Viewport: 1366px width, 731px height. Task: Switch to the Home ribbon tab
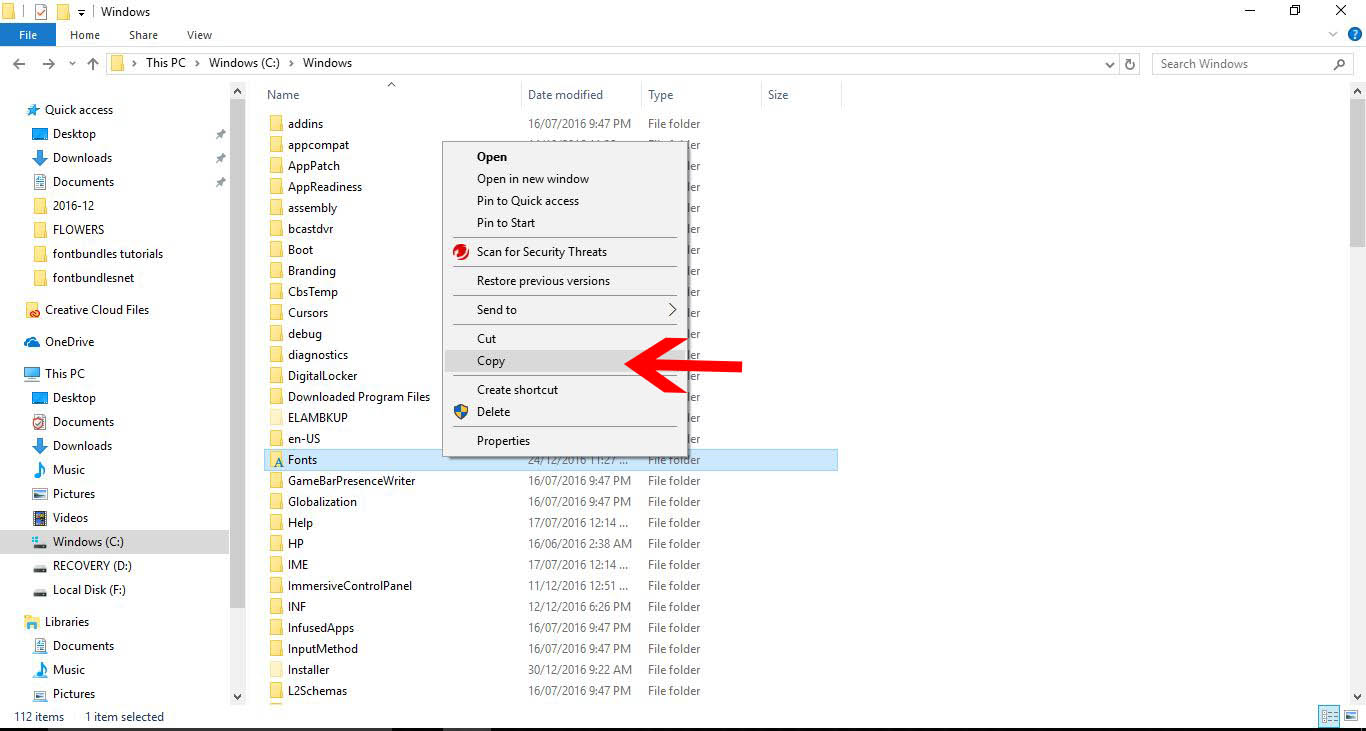pyautogui.click(x=85, y=35)
